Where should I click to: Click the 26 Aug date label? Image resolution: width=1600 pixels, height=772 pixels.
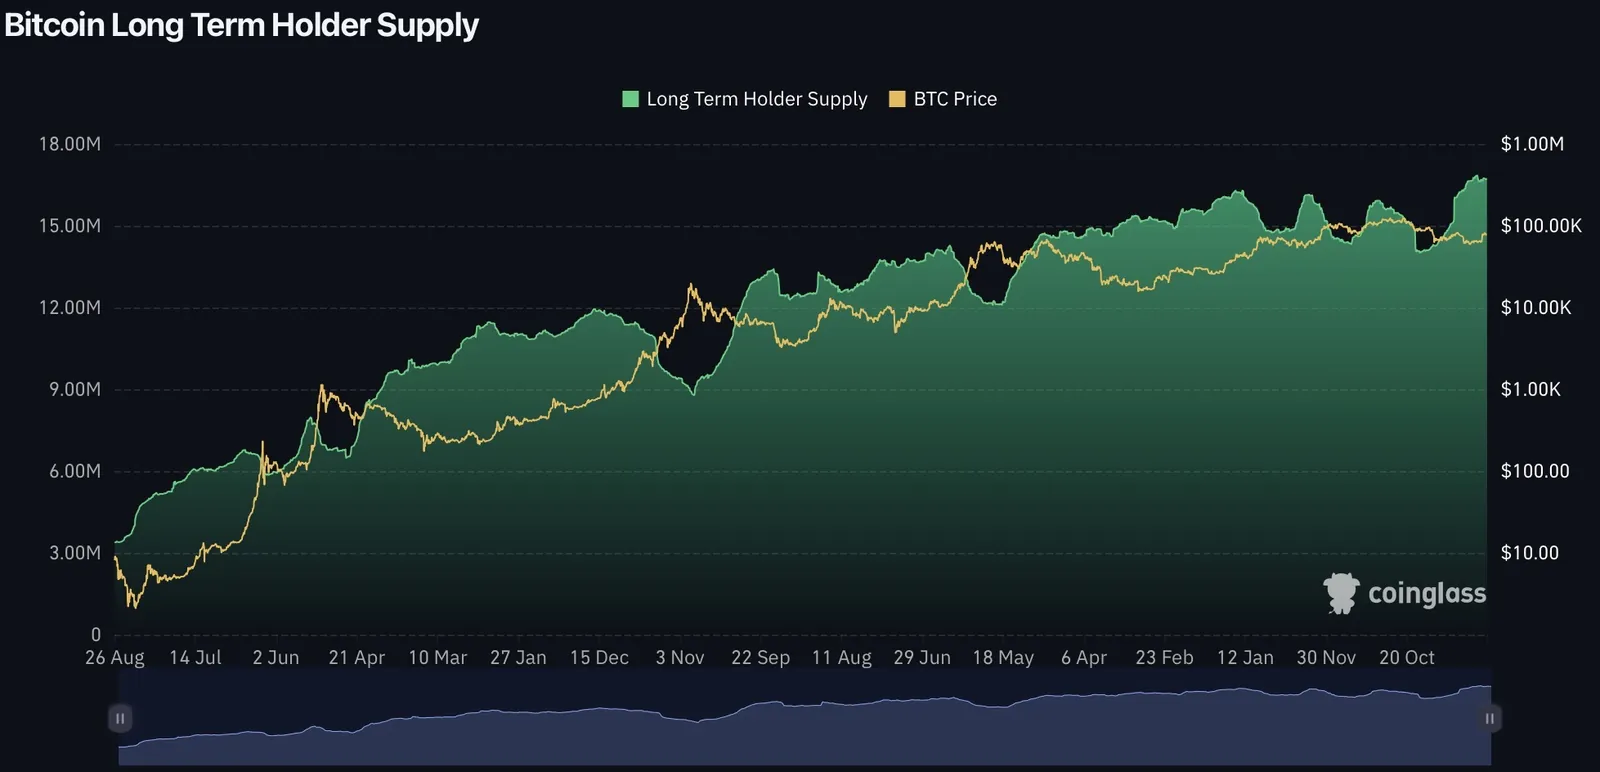(115, 658)
